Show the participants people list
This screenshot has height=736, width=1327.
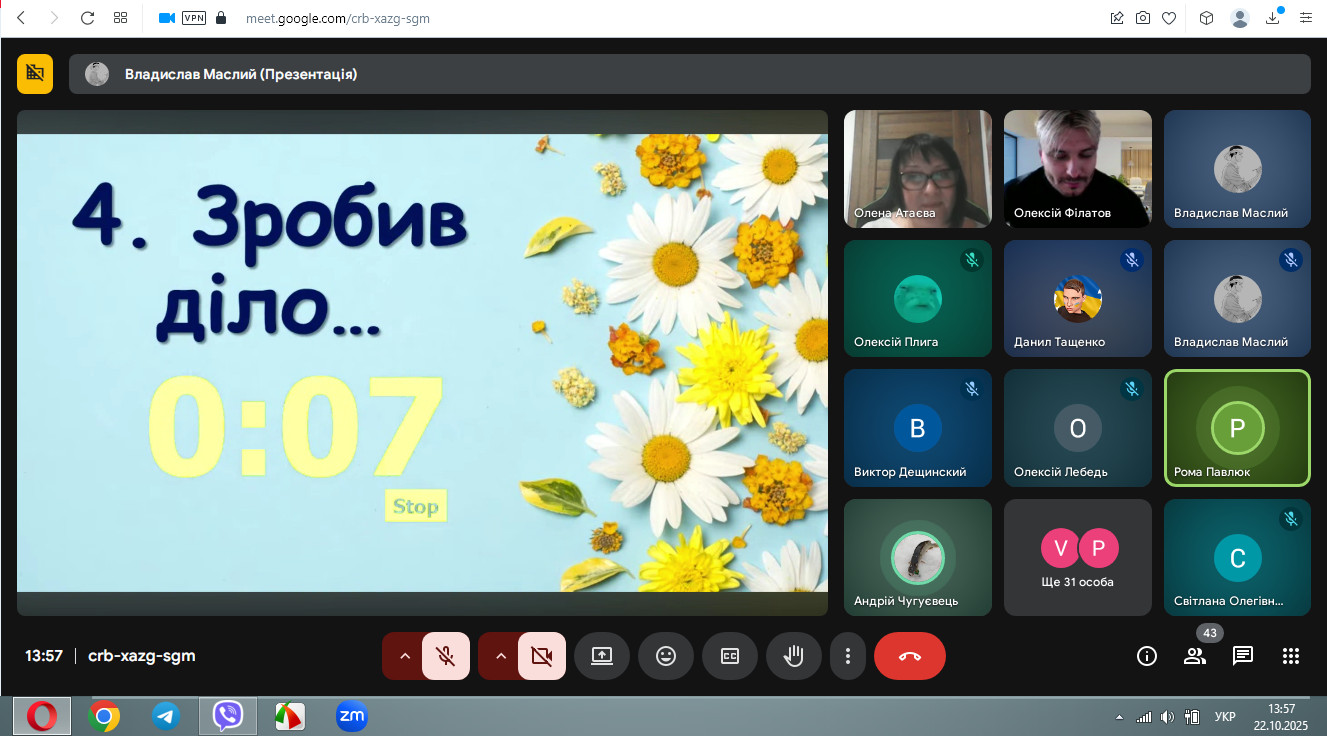tap(1195, 656)
